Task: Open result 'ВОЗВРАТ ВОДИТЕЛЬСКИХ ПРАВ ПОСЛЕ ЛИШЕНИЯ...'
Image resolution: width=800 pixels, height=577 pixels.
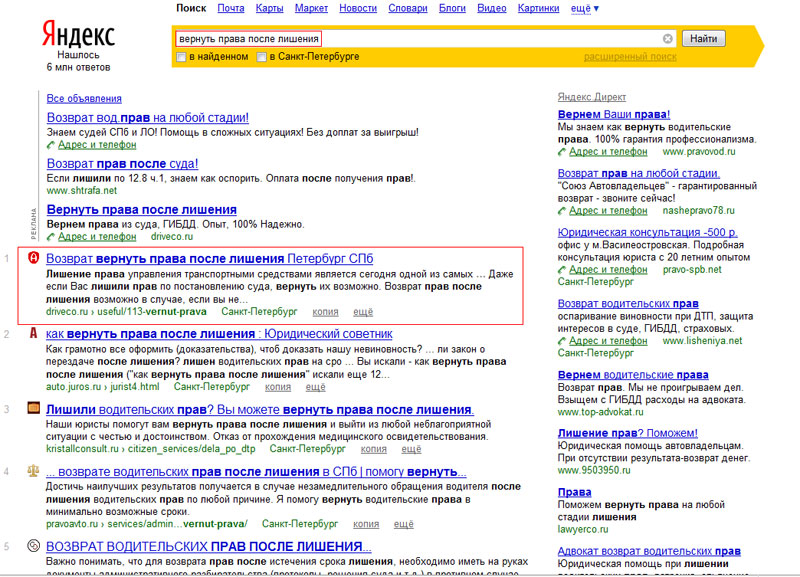Action: pos(209,547)
